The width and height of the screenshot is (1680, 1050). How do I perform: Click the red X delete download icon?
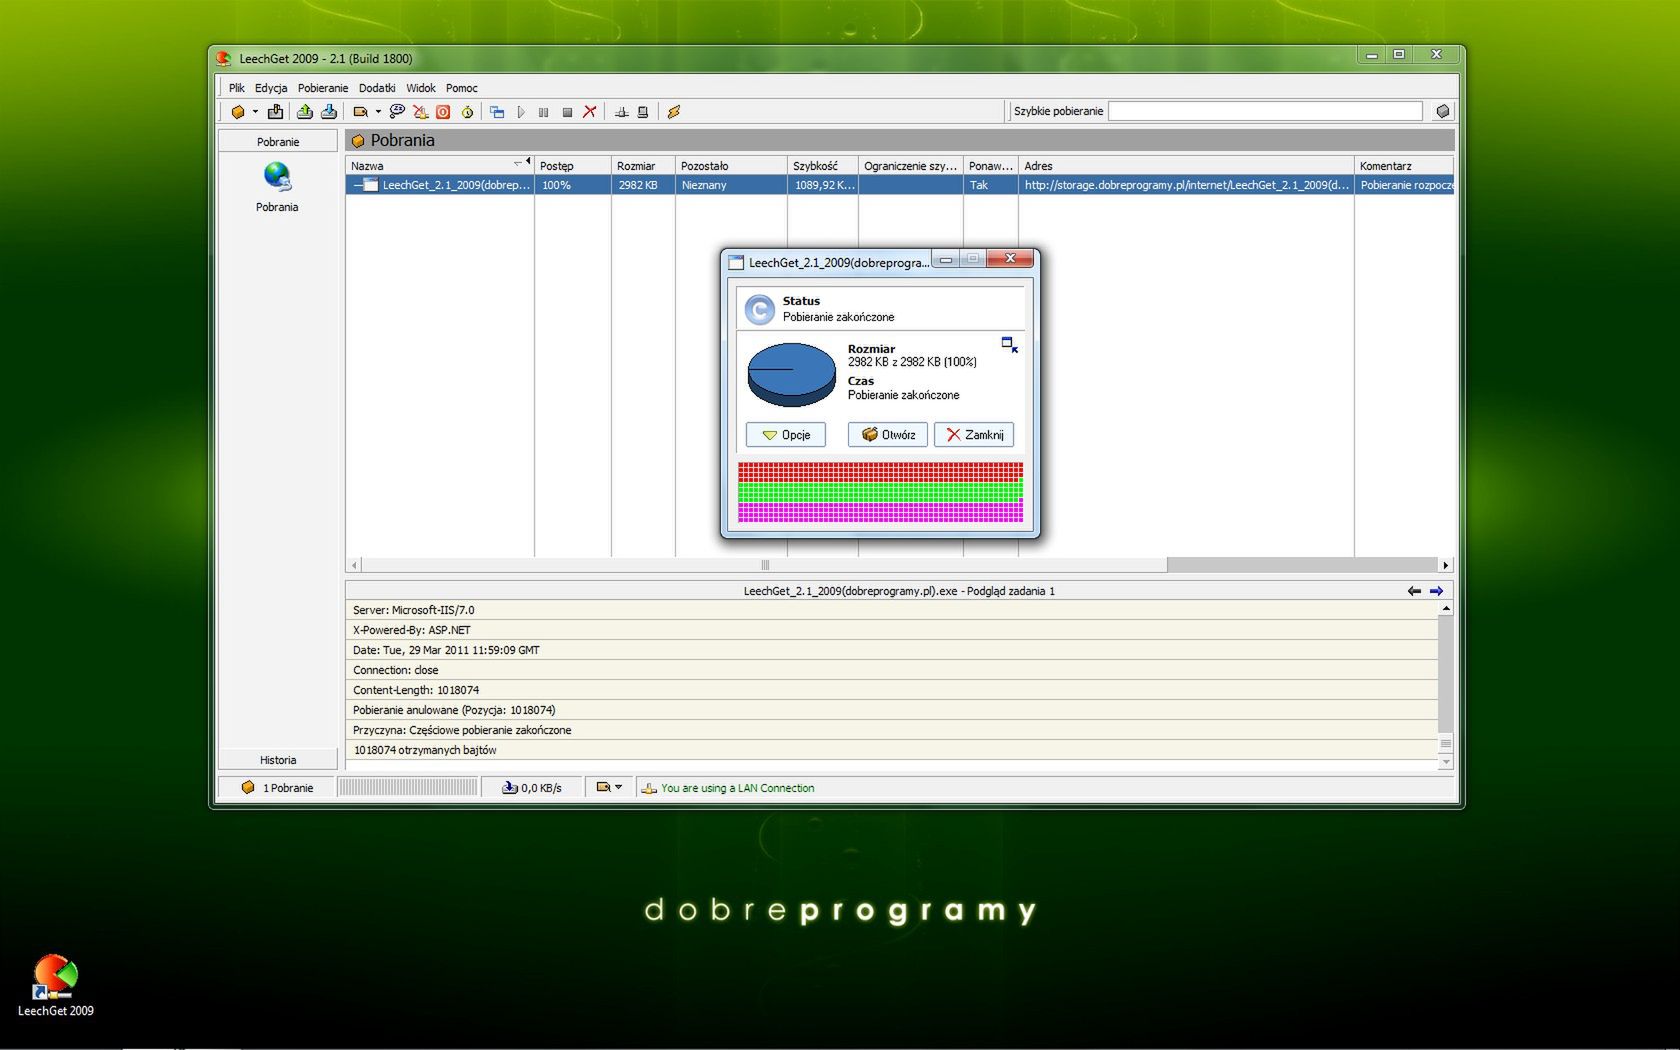[x=590, y=112]
